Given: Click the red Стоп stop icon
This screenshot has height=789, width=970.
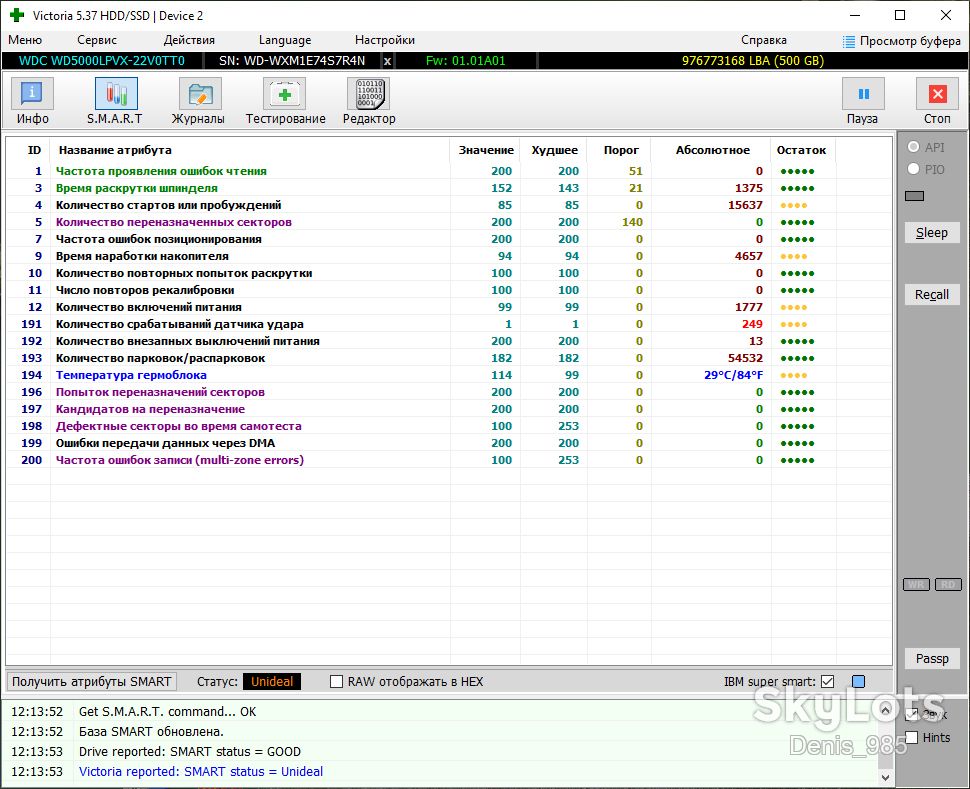Looking at the screenshot, I should (937, 94).
